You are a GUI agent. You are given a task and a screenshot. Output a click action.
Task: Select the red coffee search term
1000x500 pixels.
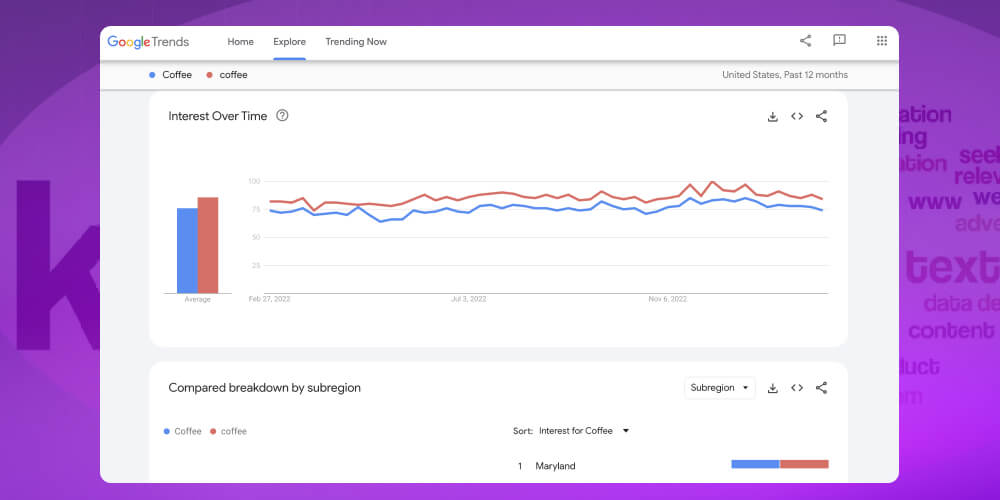(227, 75)
